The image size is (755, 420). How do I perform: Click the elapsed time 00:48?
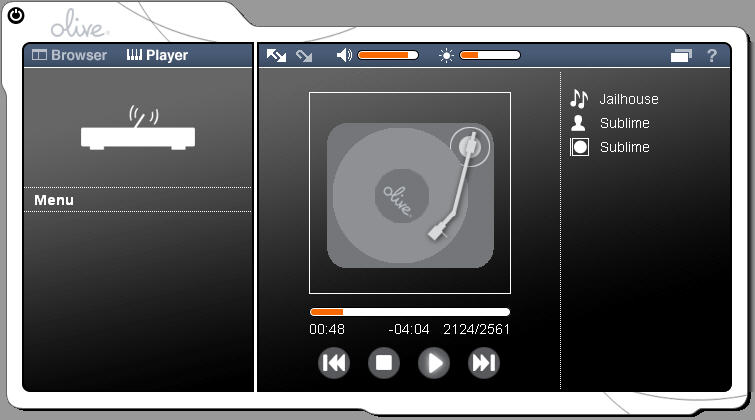(327, 329)
